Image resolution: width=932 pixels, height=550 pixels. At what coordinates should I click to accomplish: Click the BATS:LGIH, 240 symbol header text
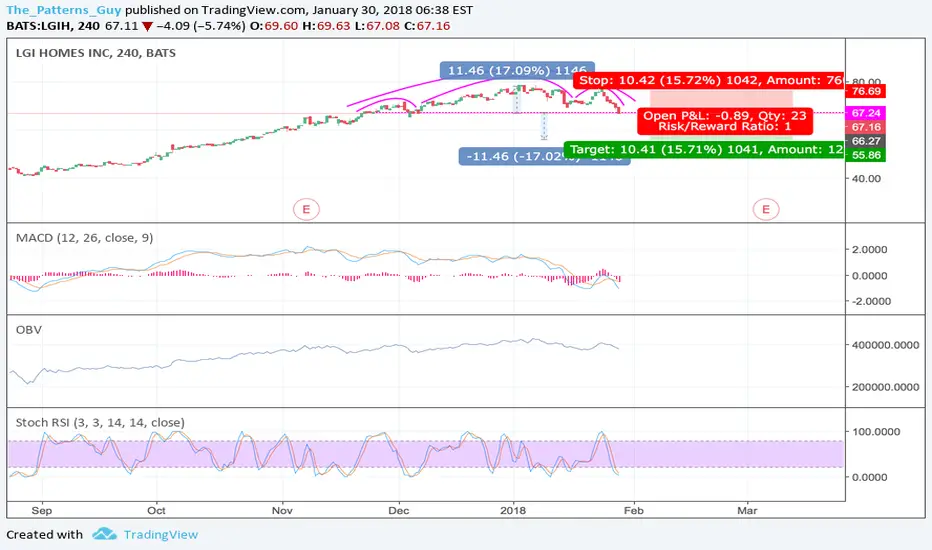[53, 26]
